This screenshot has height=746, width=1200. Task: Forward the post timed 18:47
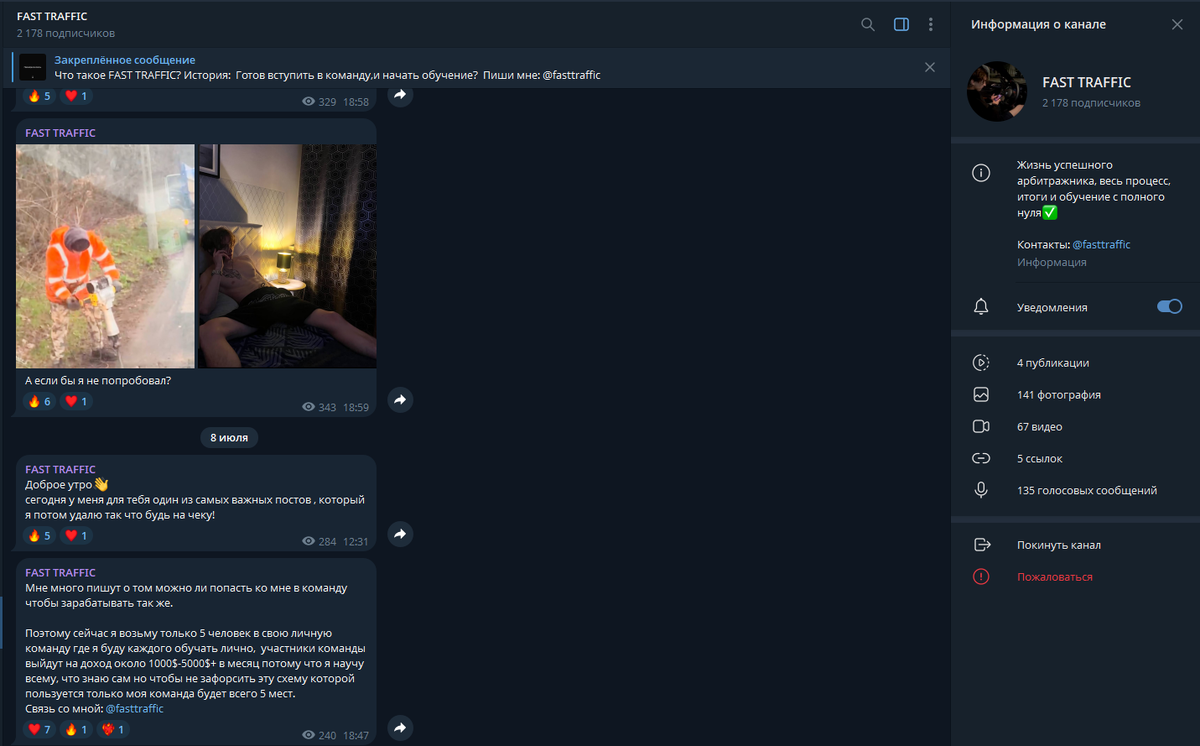tap(400, 728)
